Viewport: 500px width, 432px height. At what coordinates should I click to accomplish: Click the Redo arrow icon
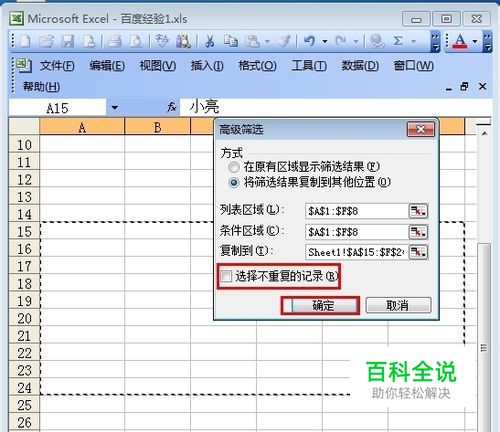click(341, 41)
